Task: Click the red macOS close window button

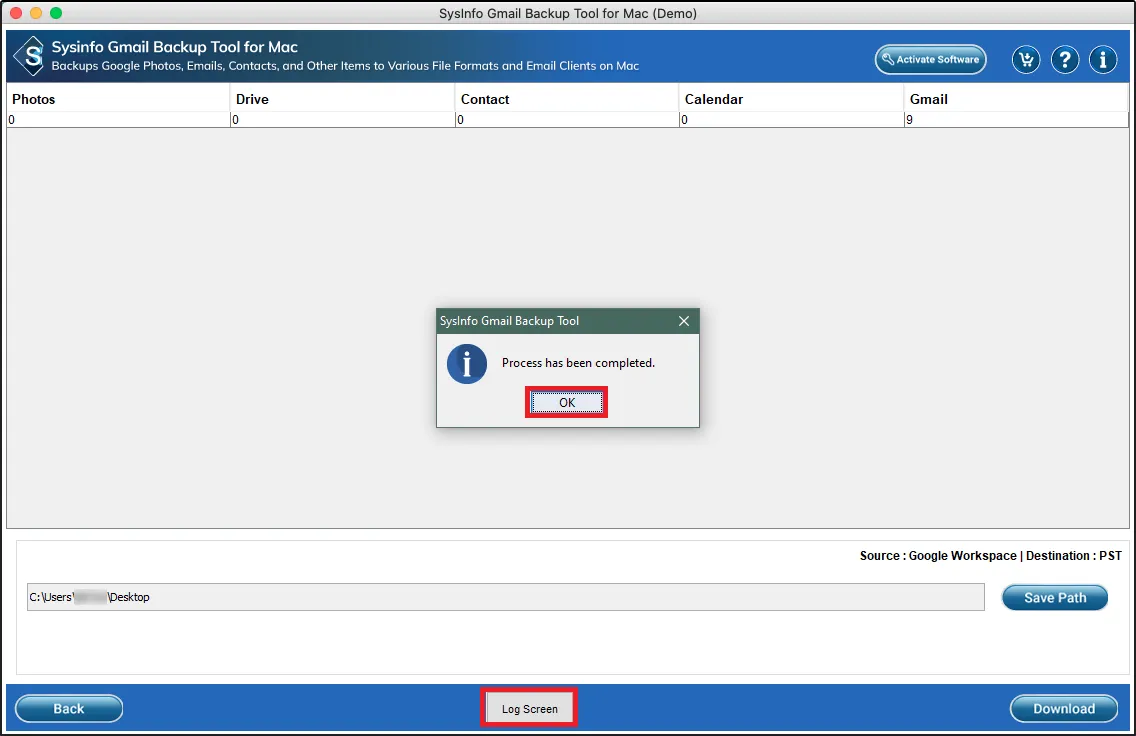Action: [x=16, y=13]
